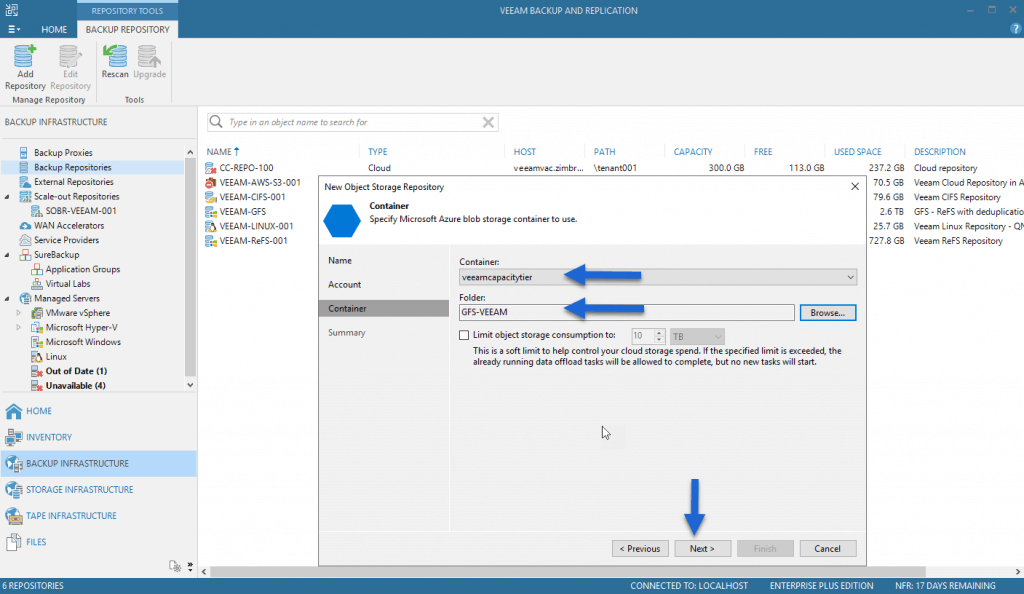Expand the VMware vSphere tree node
Screen dimensions: 1024x594
click(18, 313)
